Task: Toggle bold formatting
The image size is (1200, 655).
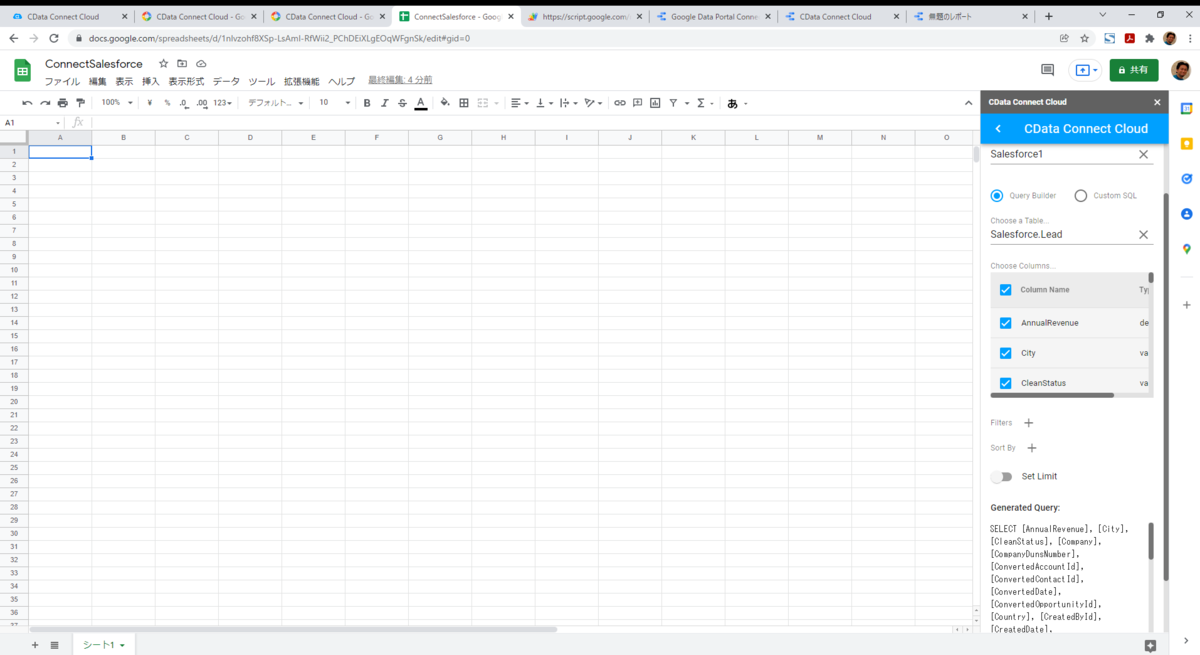Action: click(x=367, y=103)
